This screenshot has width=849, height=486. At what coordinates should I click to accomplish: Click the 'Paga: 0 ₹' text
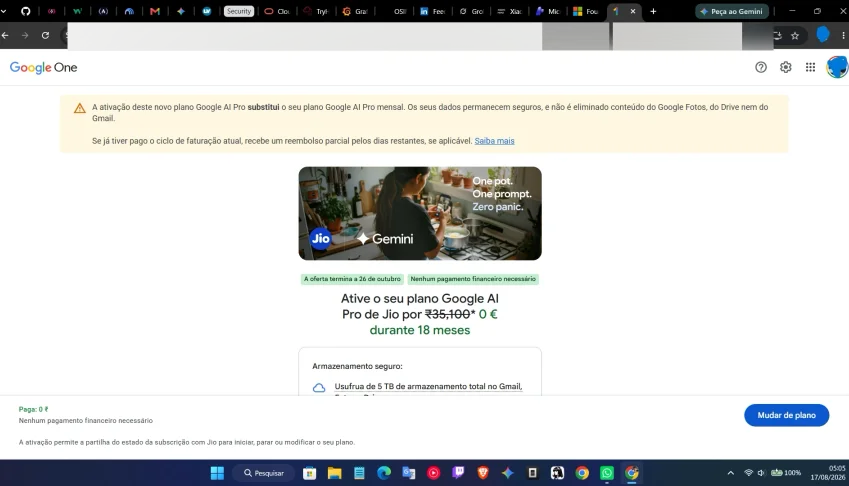[34, 409]
